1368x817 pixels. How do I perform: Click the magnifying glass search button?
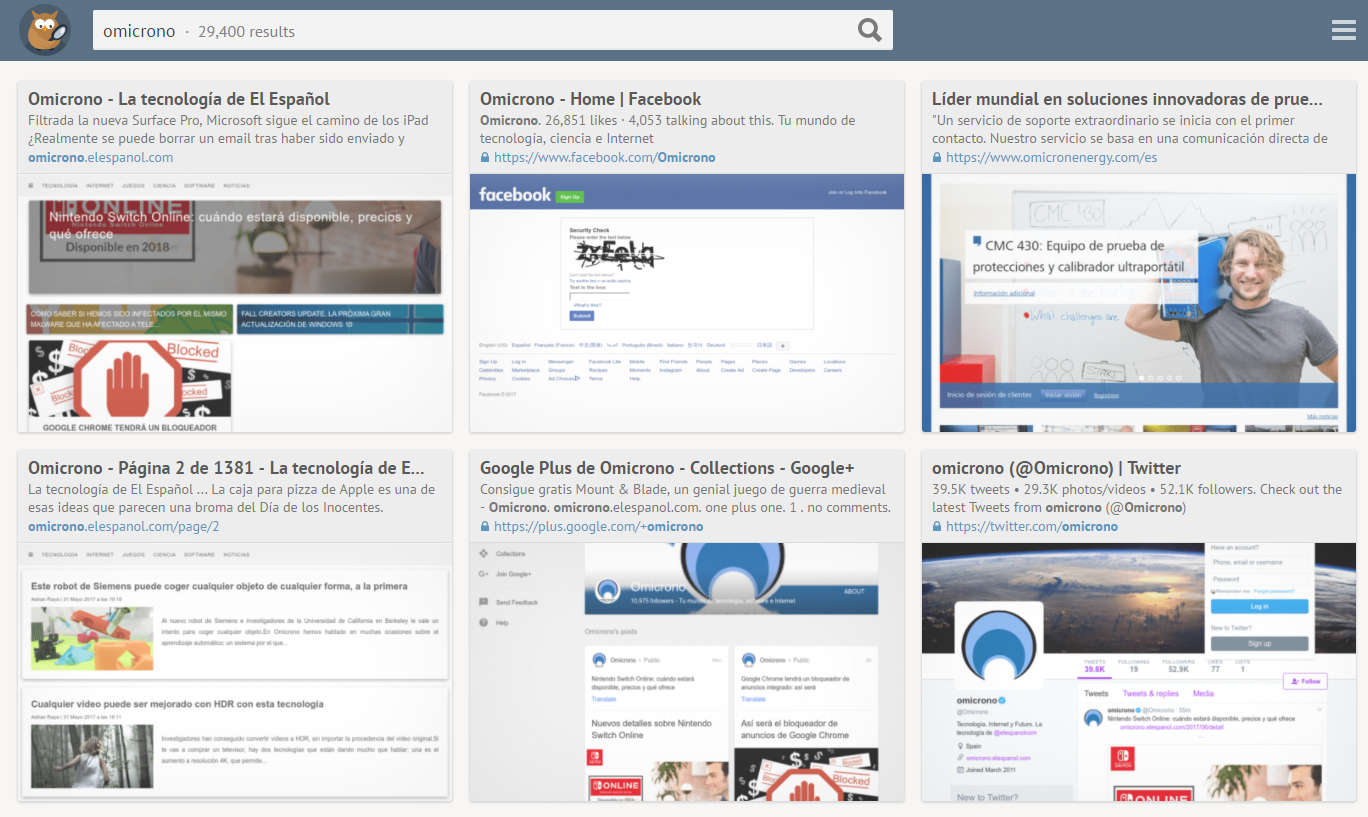[870, 31]
